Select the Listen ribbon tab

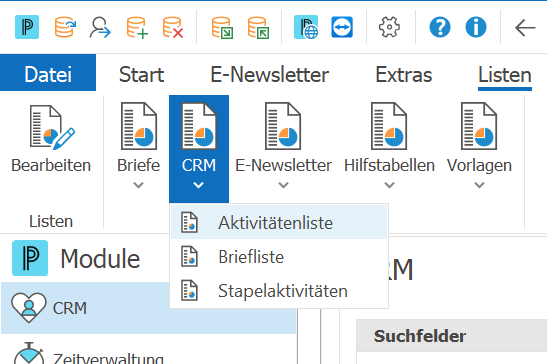click(505, 74)
